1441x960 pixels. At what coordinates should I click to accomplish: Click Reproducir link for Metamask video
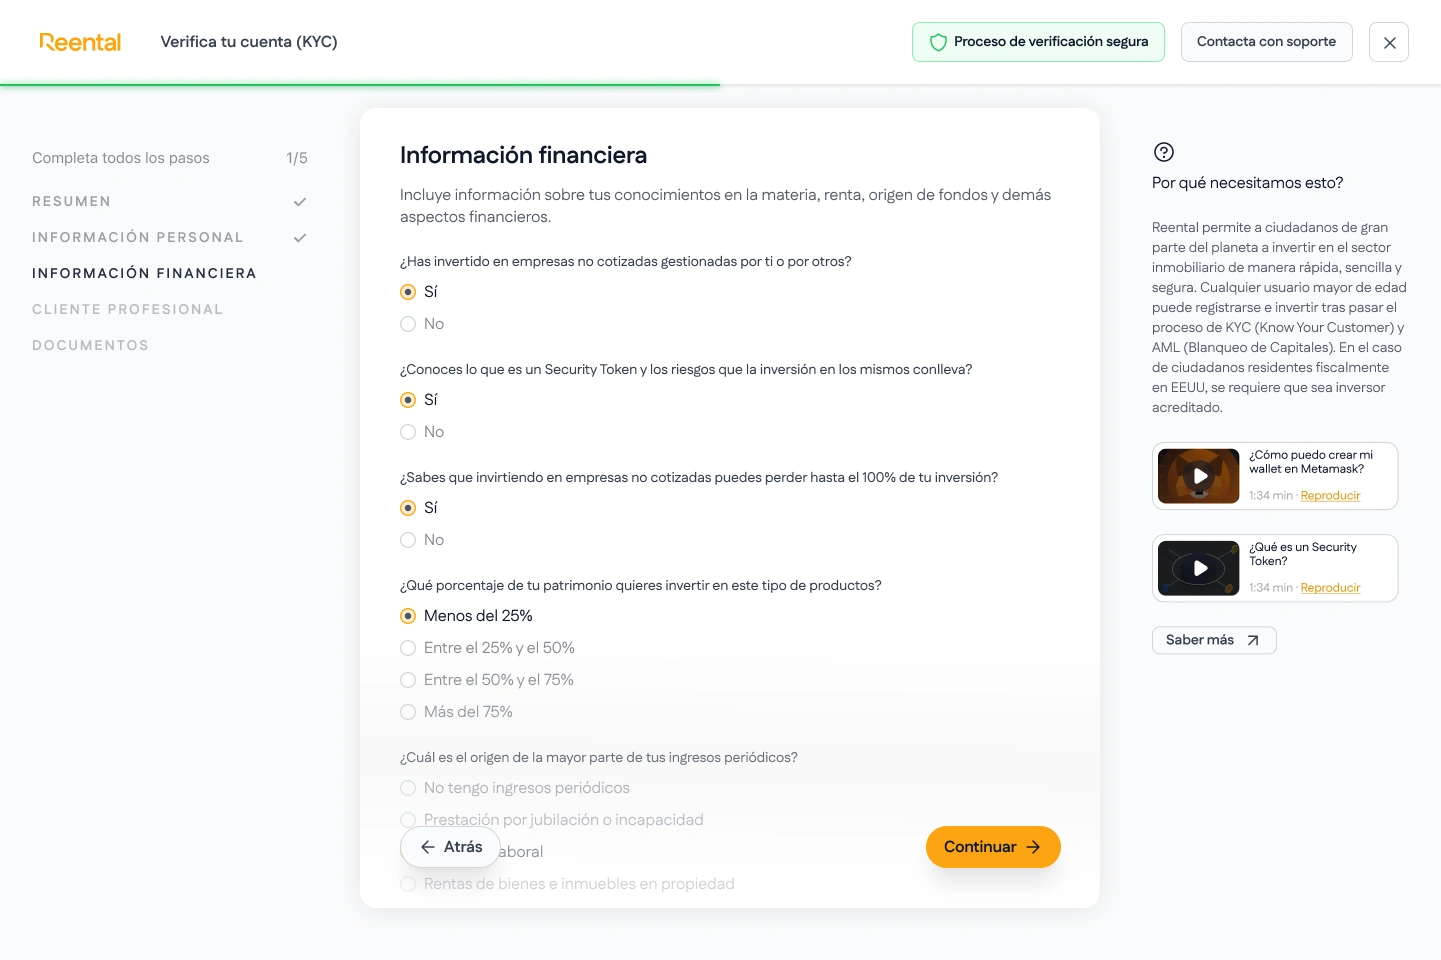[x=1330, y=496]
